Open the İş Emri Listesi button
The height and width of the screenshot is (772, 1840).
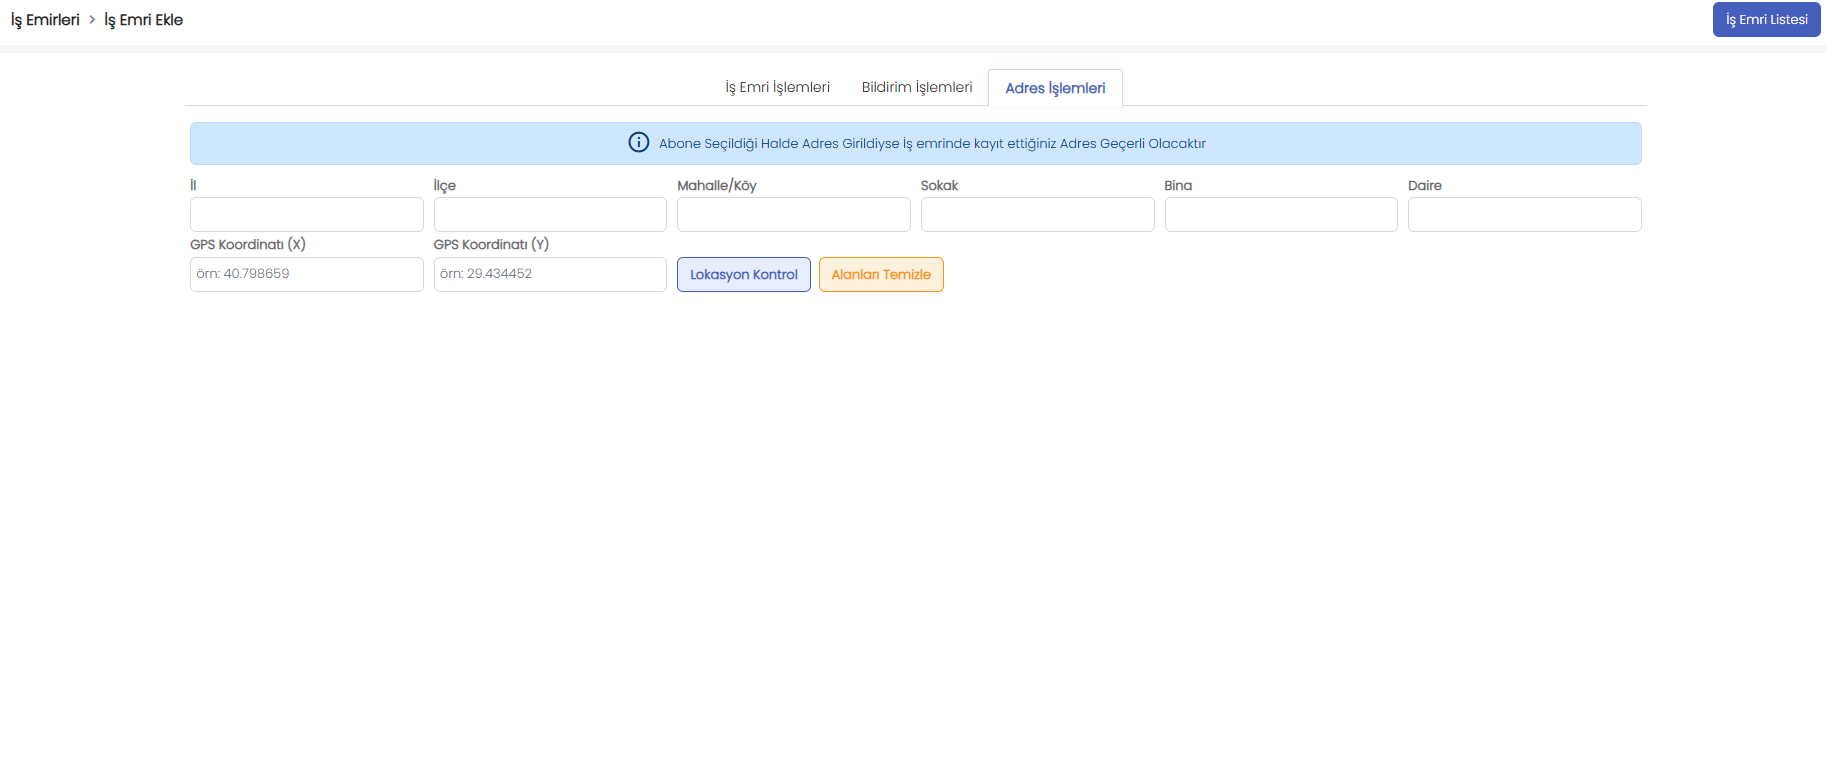(x=1766, y=20)
